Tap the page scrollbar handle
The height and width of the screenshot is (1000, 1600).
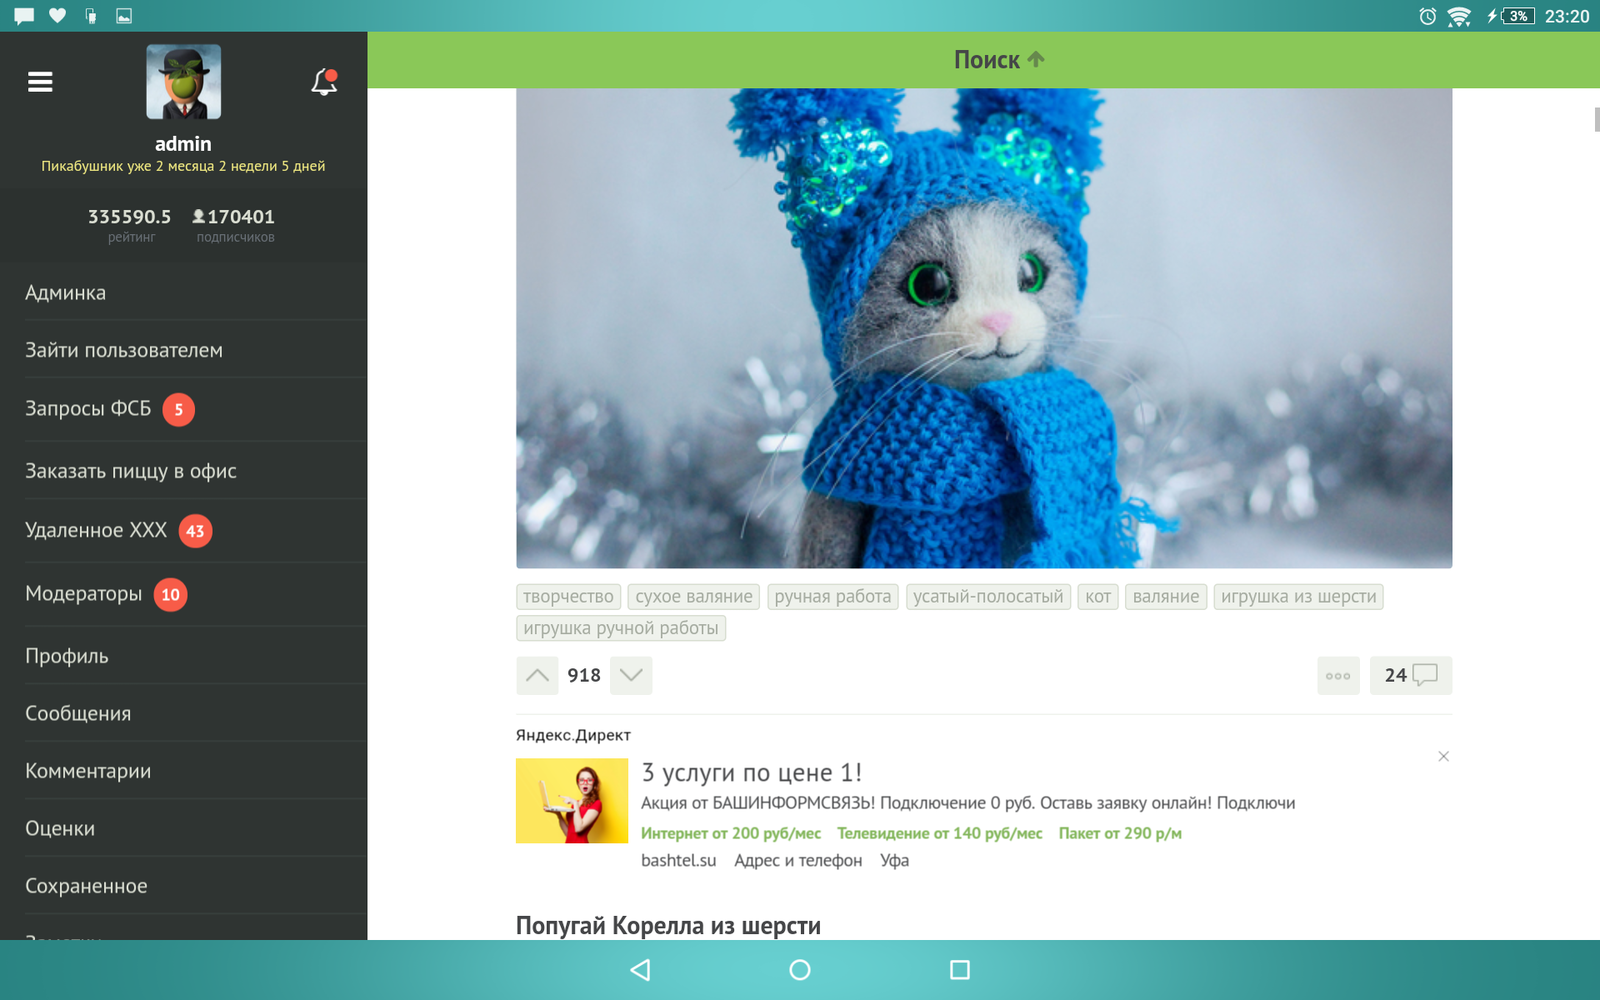pyautogui.click(x=1597, y=119)
